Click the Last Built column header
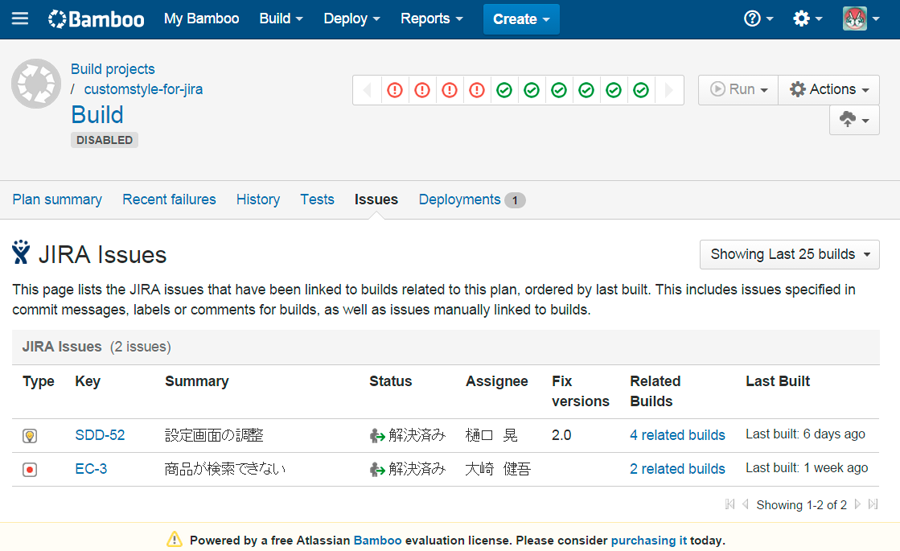Viewport: 900px width, 551px height. pyautogui.click(x=778, y=381)
